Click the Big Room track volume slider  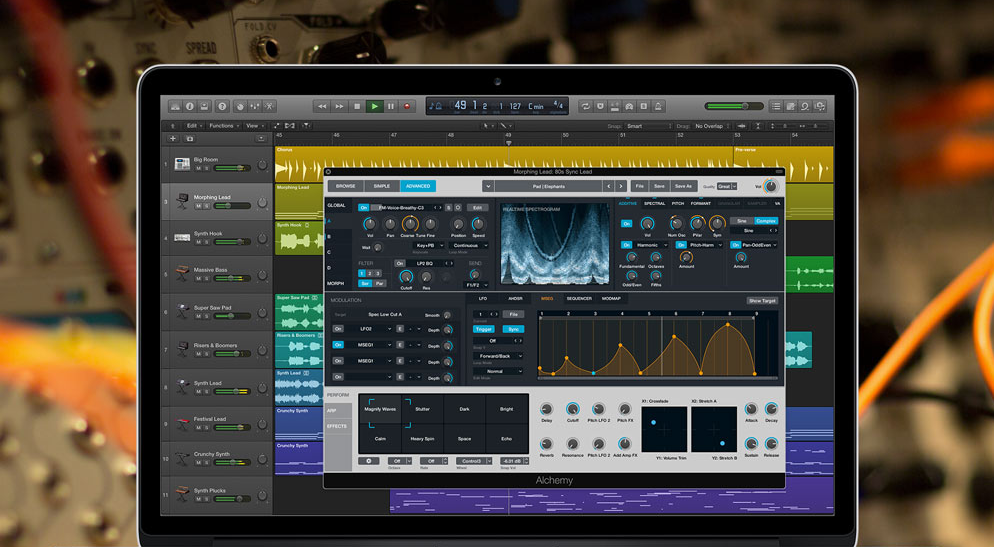(231, 168)
